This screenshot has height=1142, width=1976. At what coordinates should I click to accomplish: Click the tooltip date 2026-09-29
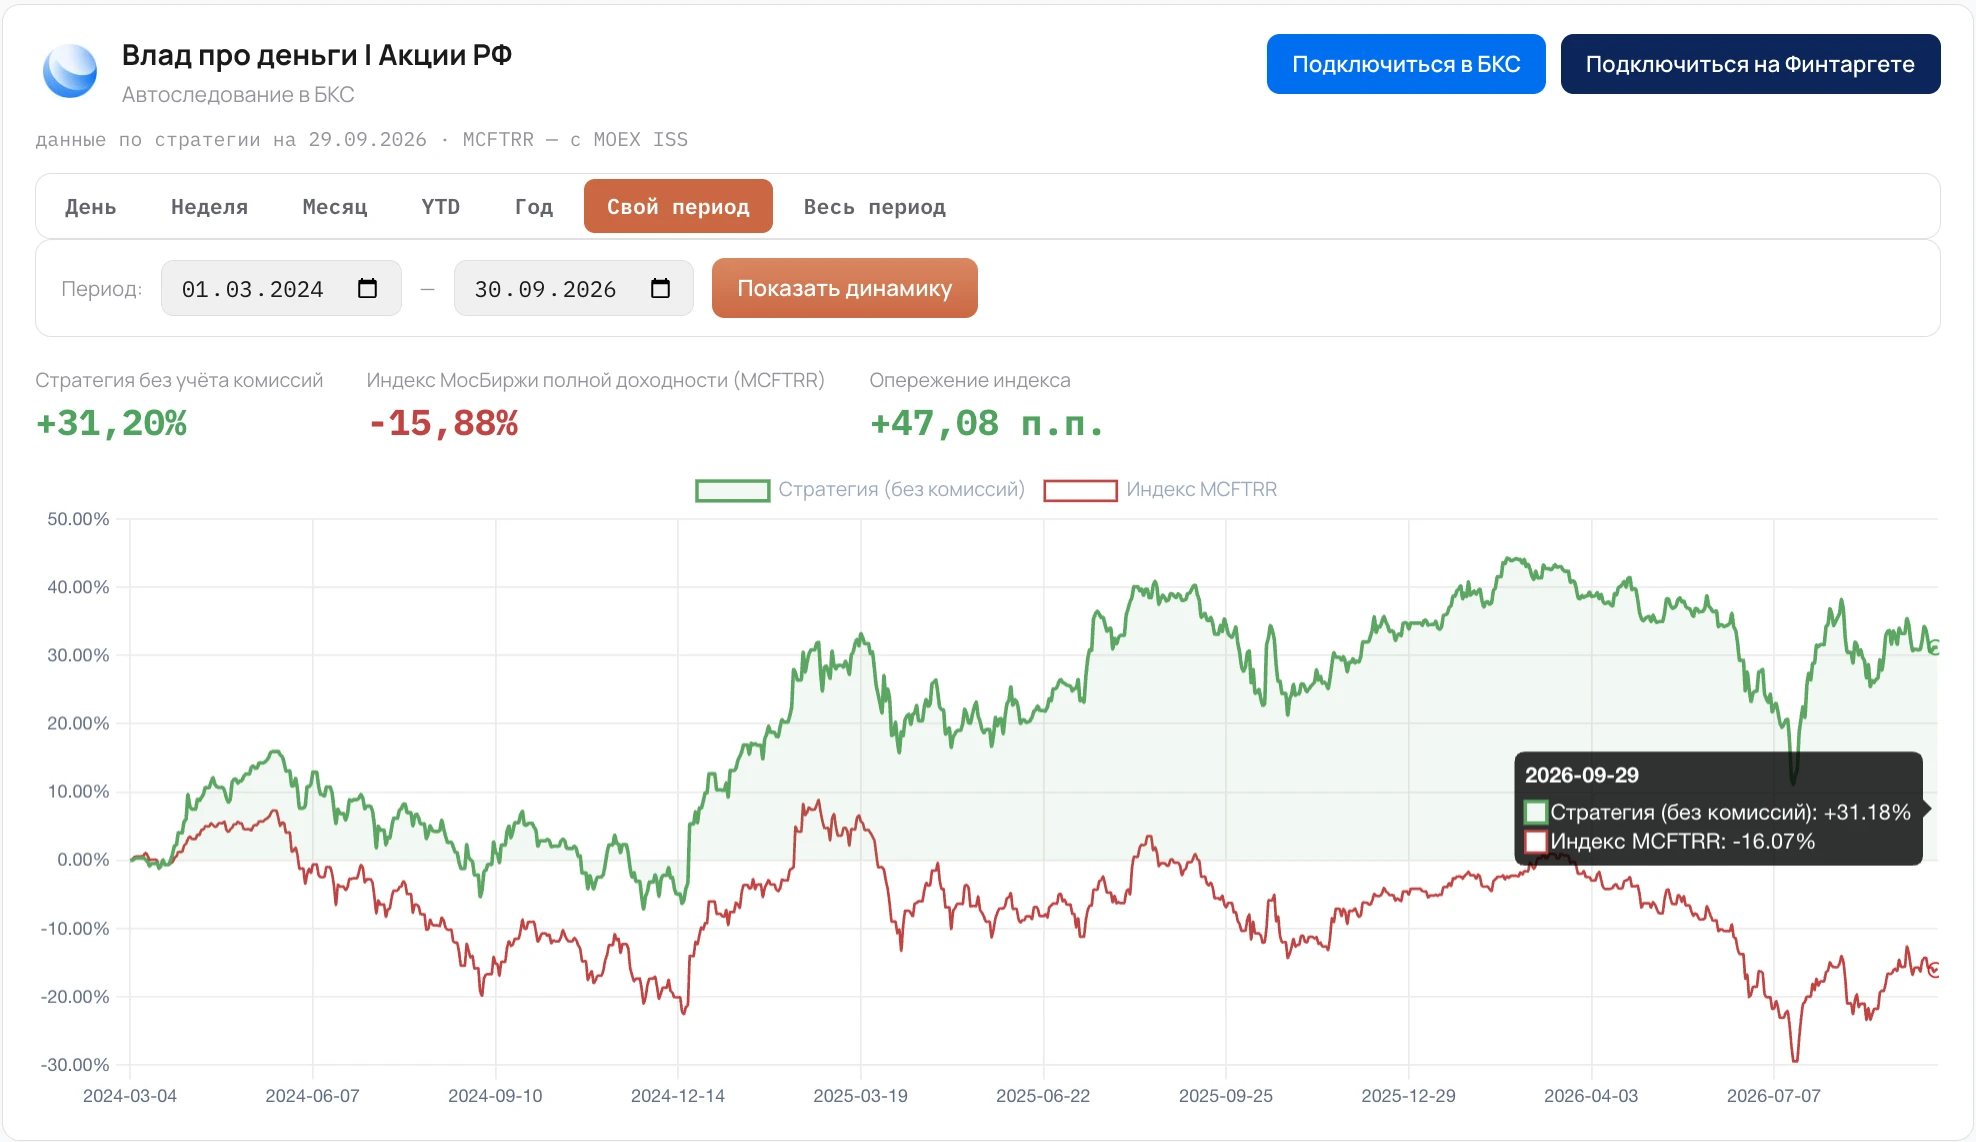coord(1582,775)
